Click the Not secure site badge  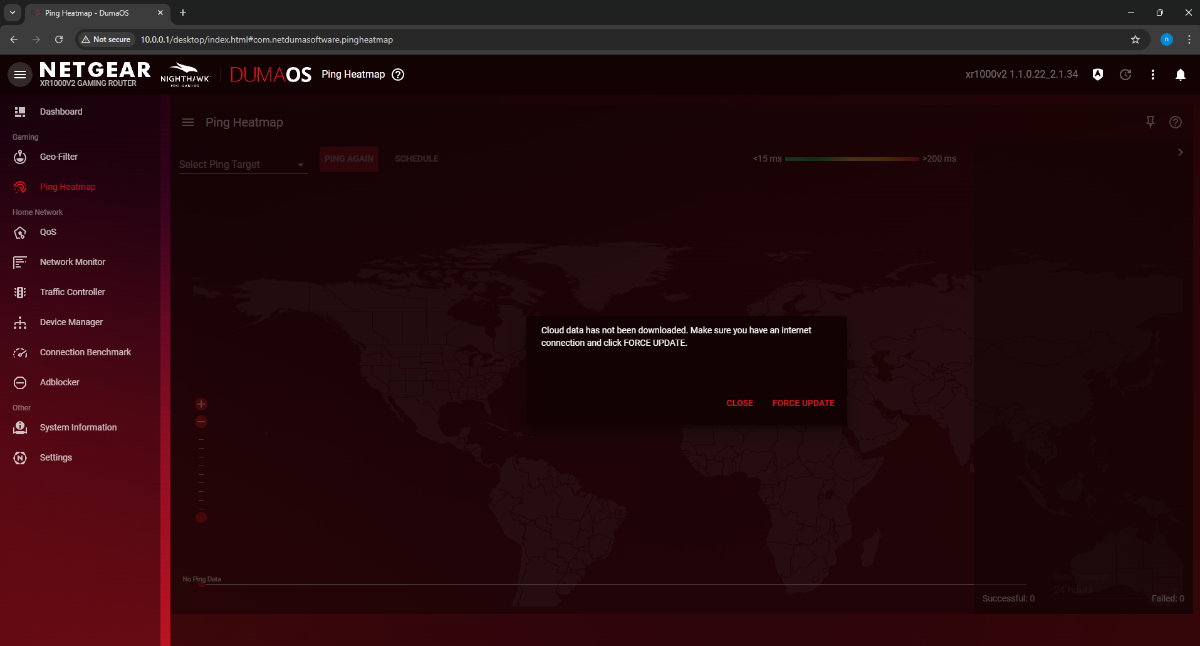(x=106, y=39)
